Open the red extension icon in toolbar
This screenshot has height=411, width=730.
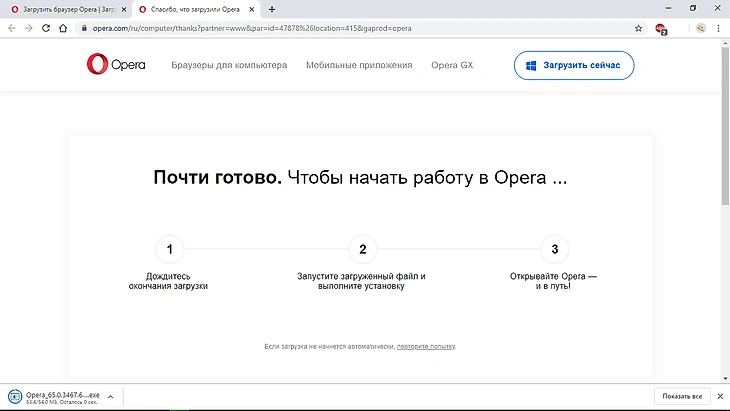pos(661,29)
